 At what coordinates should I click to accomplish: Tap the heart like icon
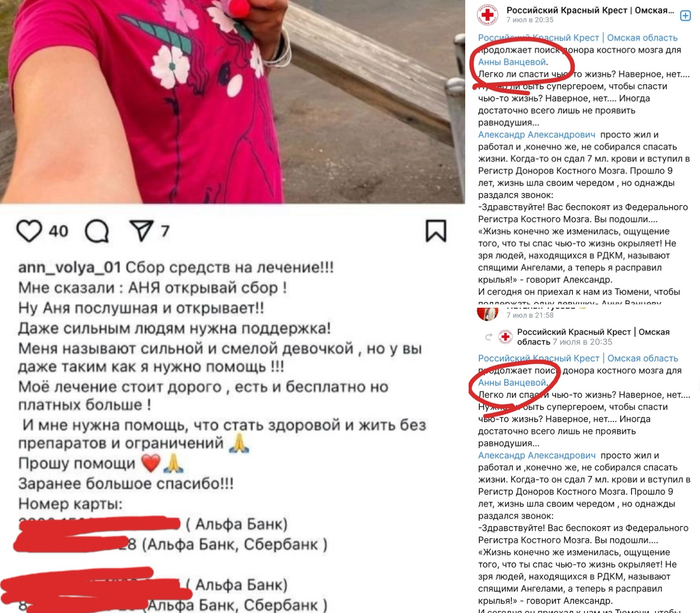tap(29, 231)
